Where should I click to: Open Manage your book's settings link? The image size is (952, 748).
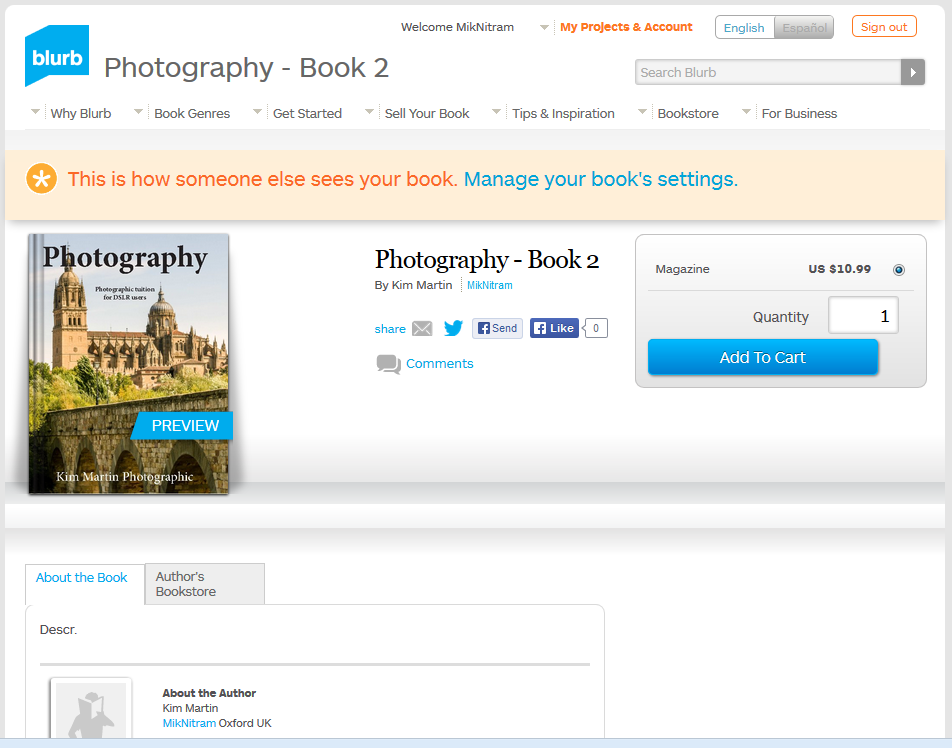(x=600, y=179)
